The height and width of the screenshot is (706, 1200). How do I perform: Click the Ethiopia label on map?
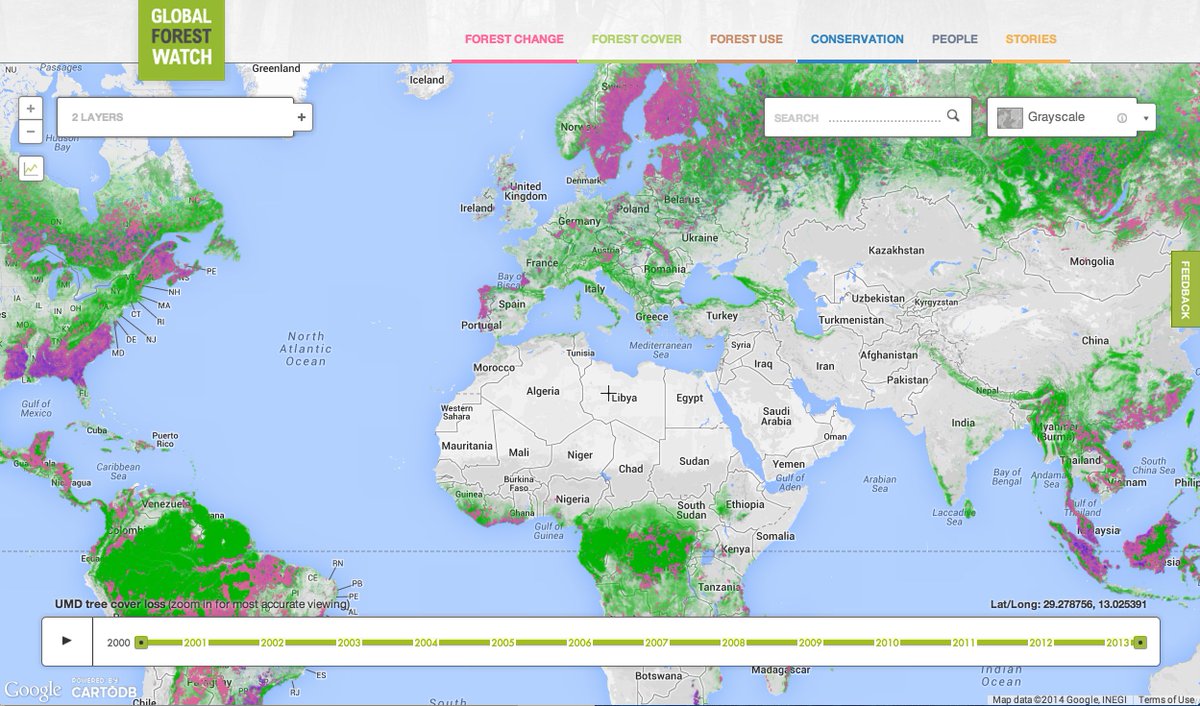click(744, 504)
